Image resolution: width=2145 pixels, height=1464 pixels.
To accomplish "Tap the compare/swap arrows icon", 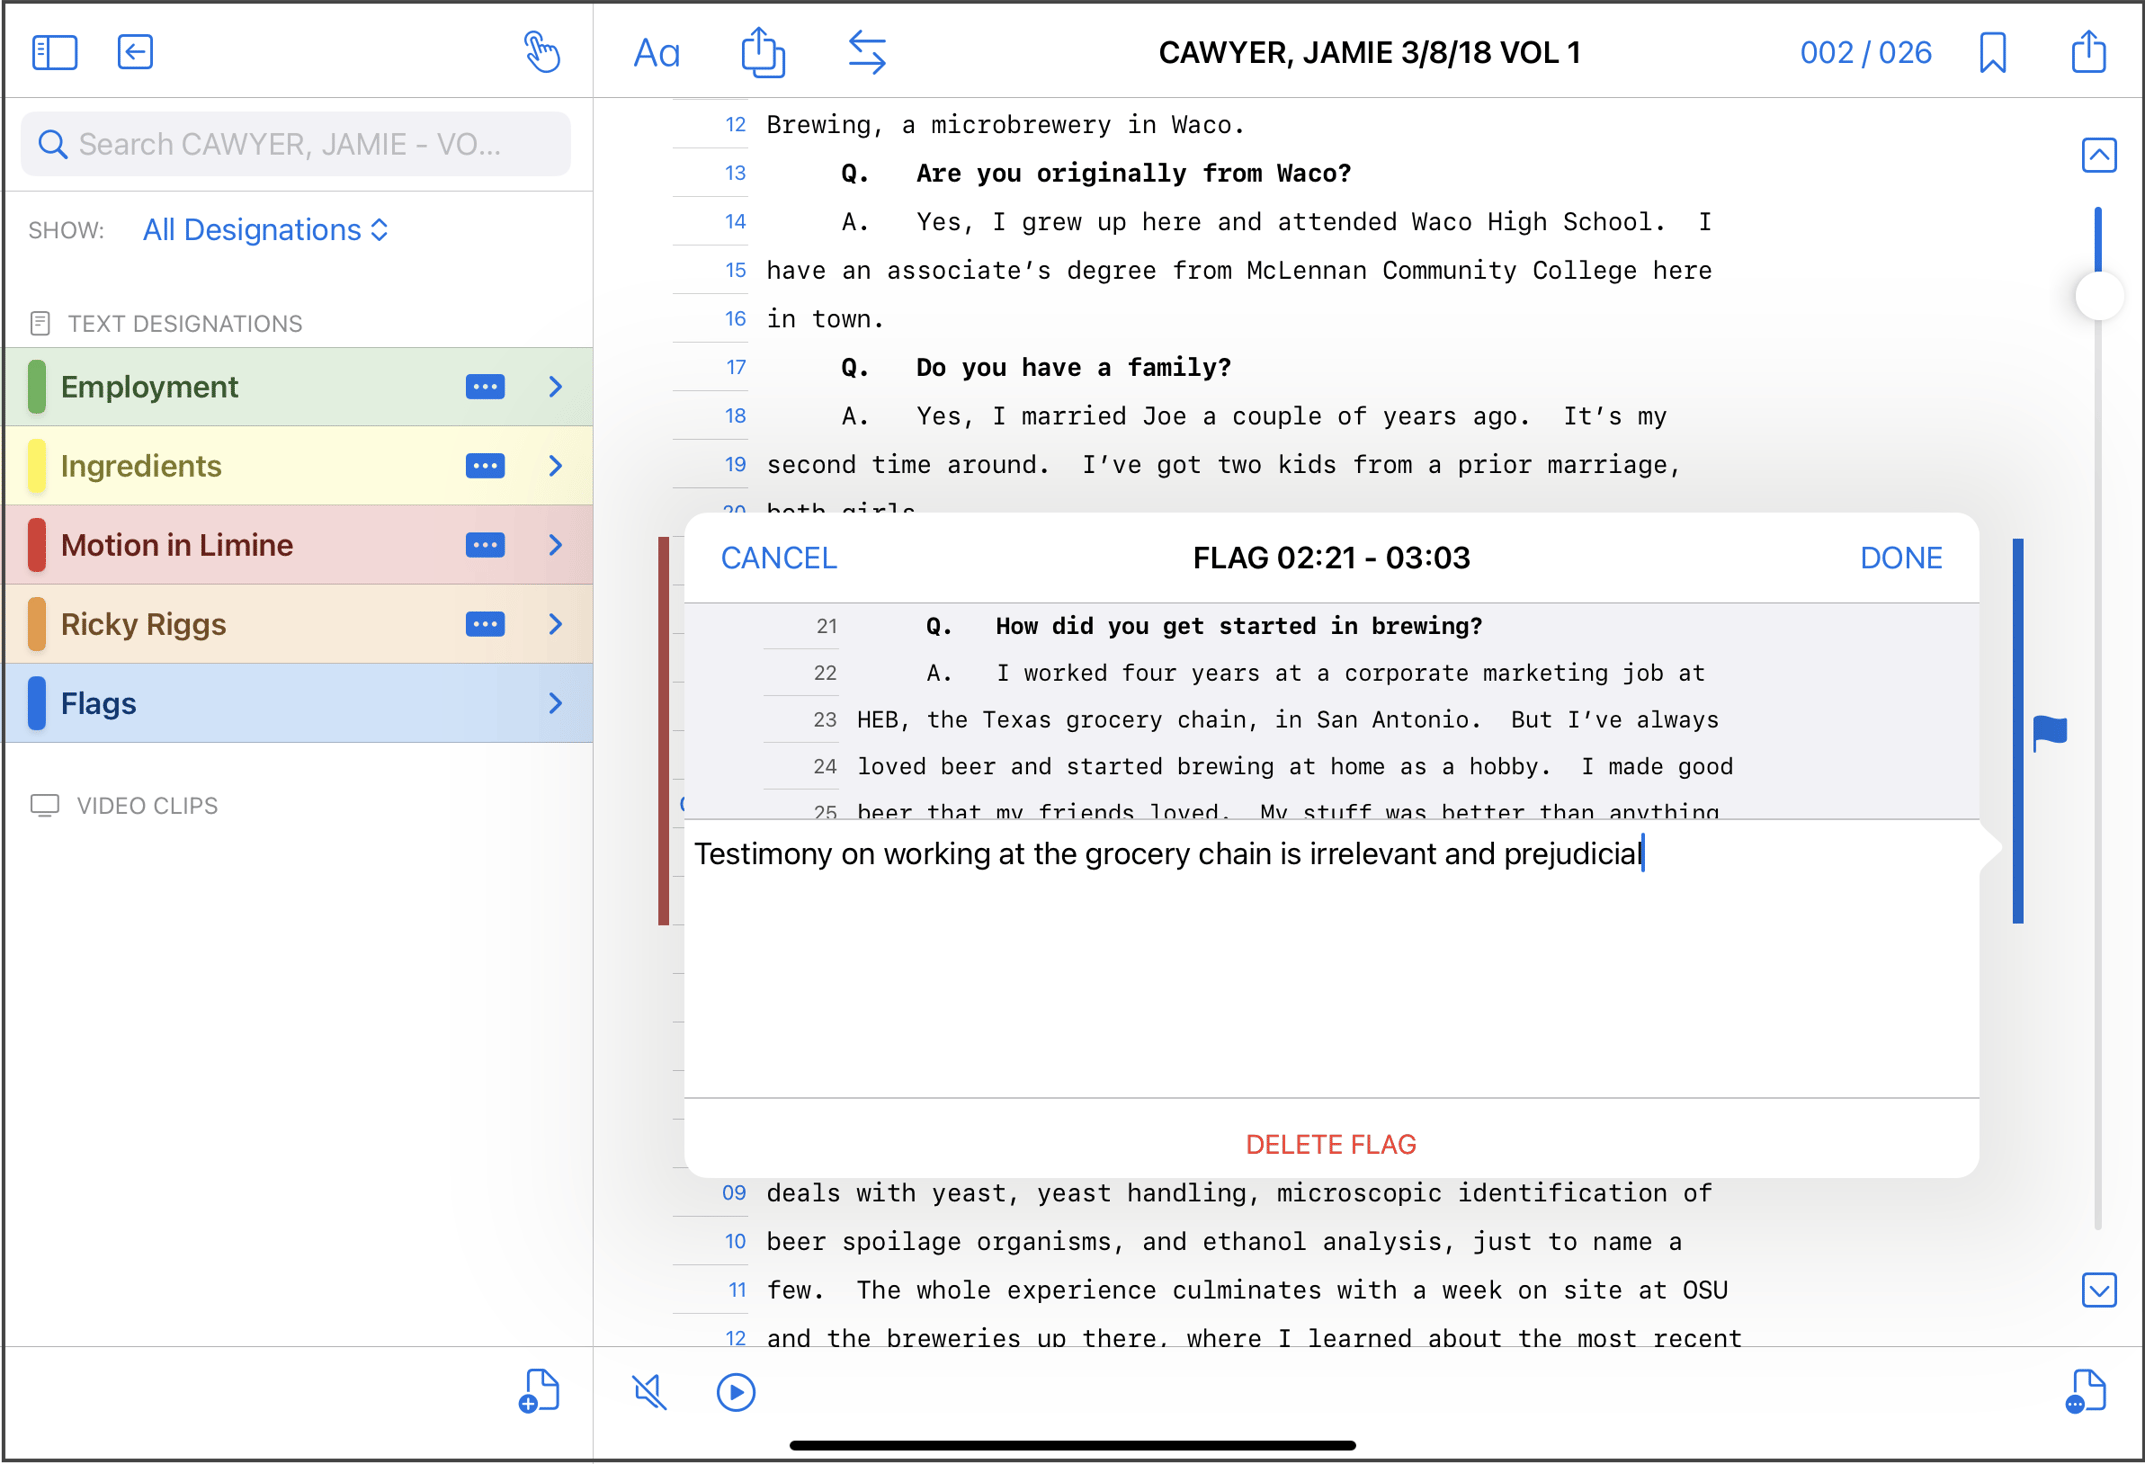I will pyautogui.click(x=867, y=52).
